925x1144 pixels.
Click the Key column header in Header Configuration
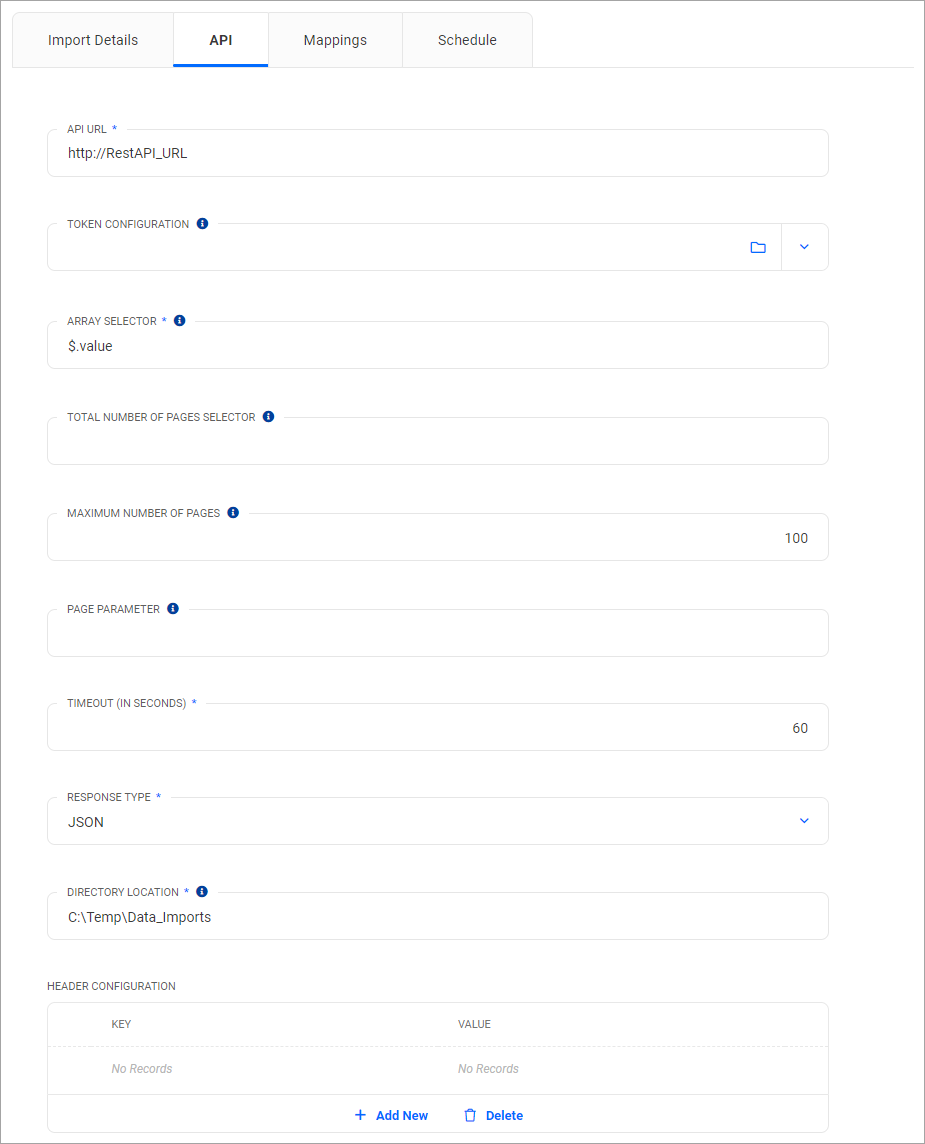[121, 1023]
